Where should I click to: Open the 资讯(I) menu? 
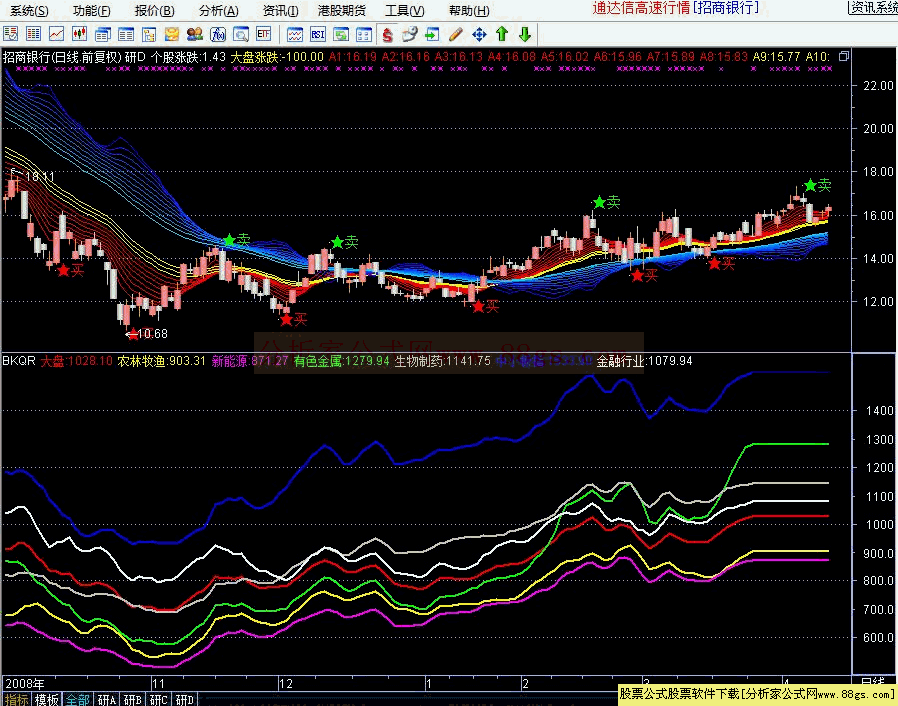(280, 10)
